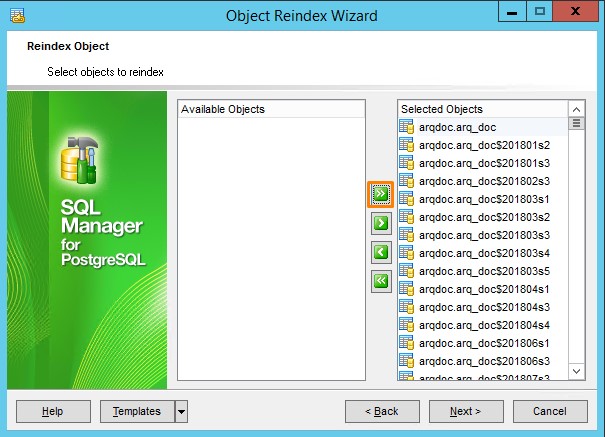Select arqdoc.arq_doc$201802s3 in Selected Objects
The image size is (605, 437).
point(470,181)
